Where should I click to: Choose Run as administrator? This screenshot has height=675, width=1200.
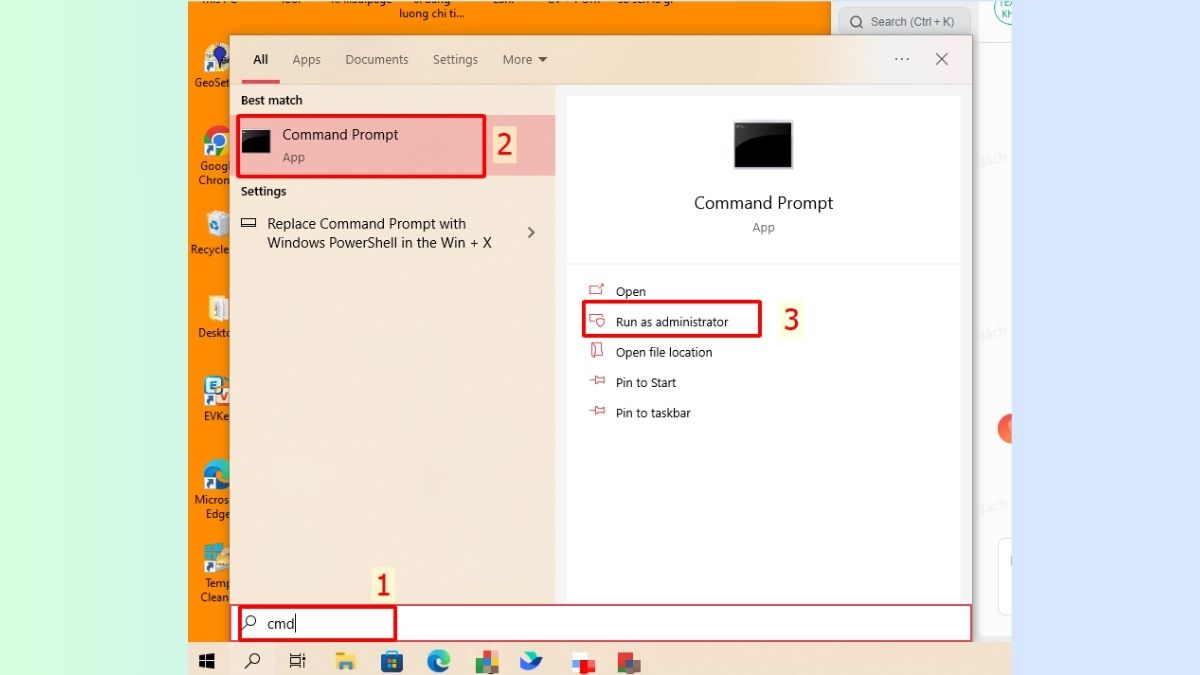[x=672, y=322]
